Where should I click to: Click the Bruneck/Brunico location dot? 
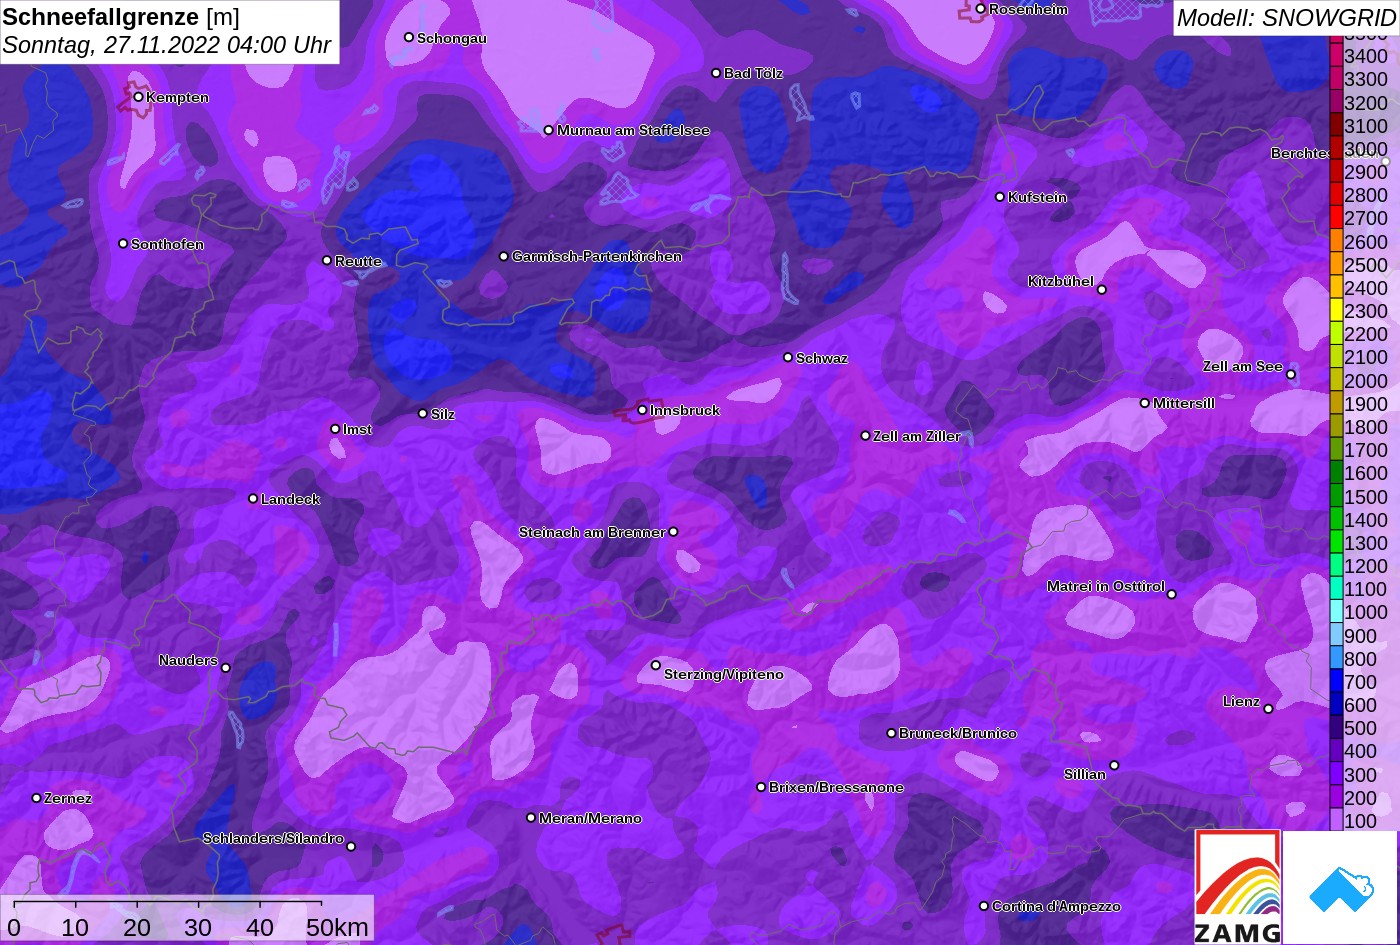tap(891, 733)
